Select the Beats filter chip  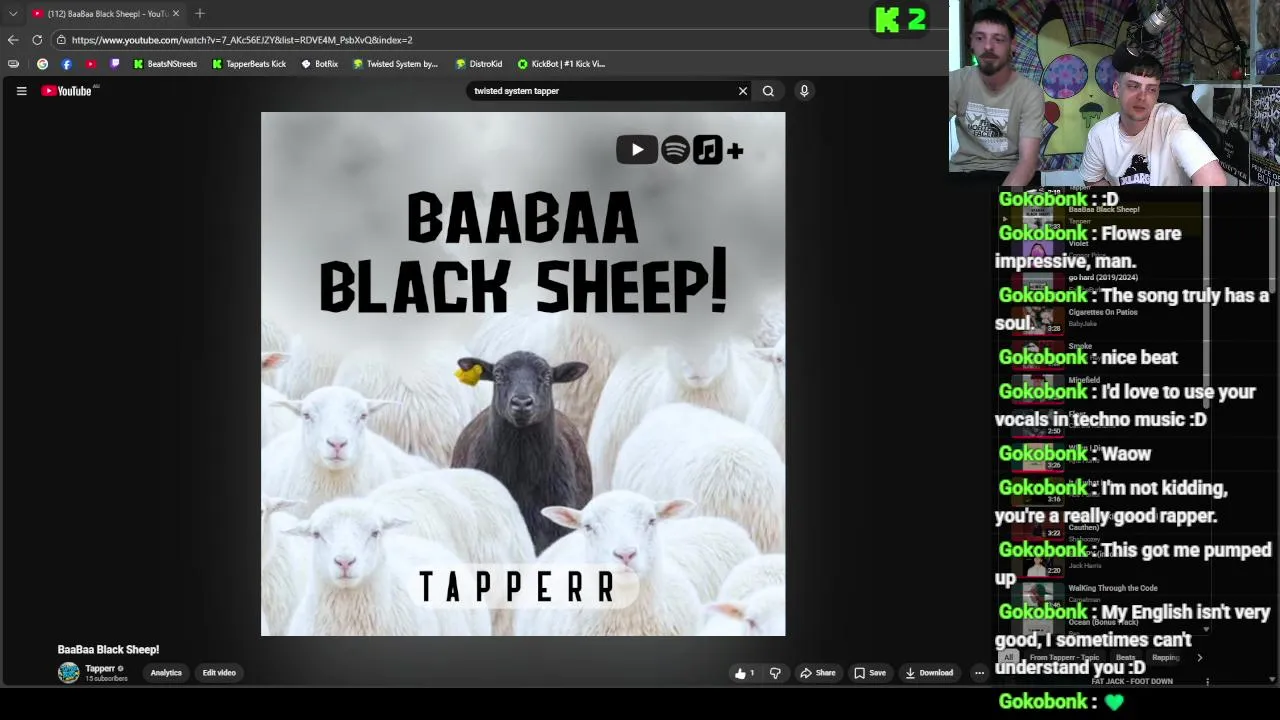pos(1125,657)
